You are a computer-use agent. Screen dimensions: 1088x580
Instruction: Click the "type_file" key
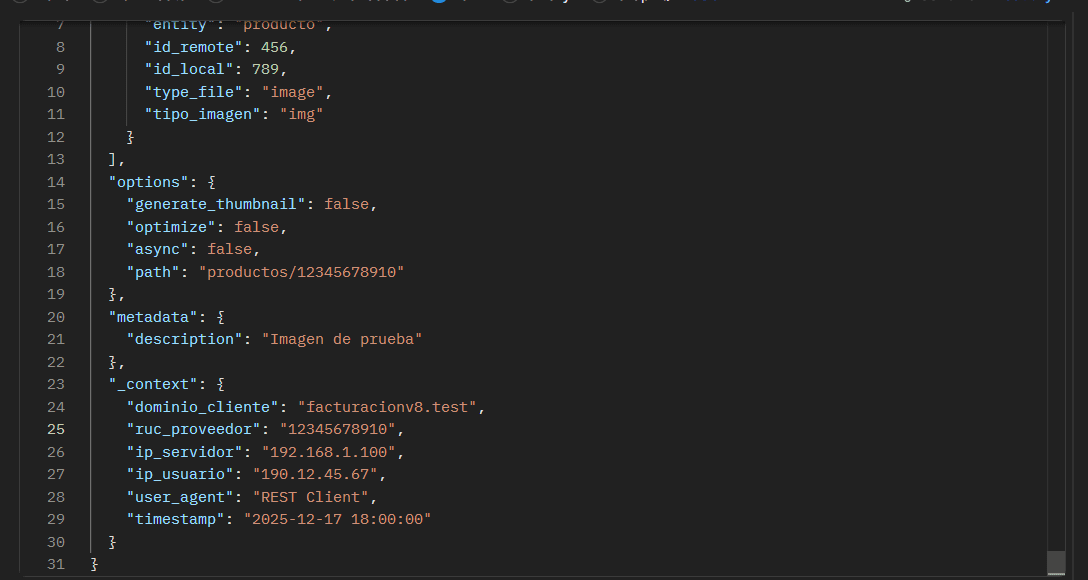[x=194, y=92]
